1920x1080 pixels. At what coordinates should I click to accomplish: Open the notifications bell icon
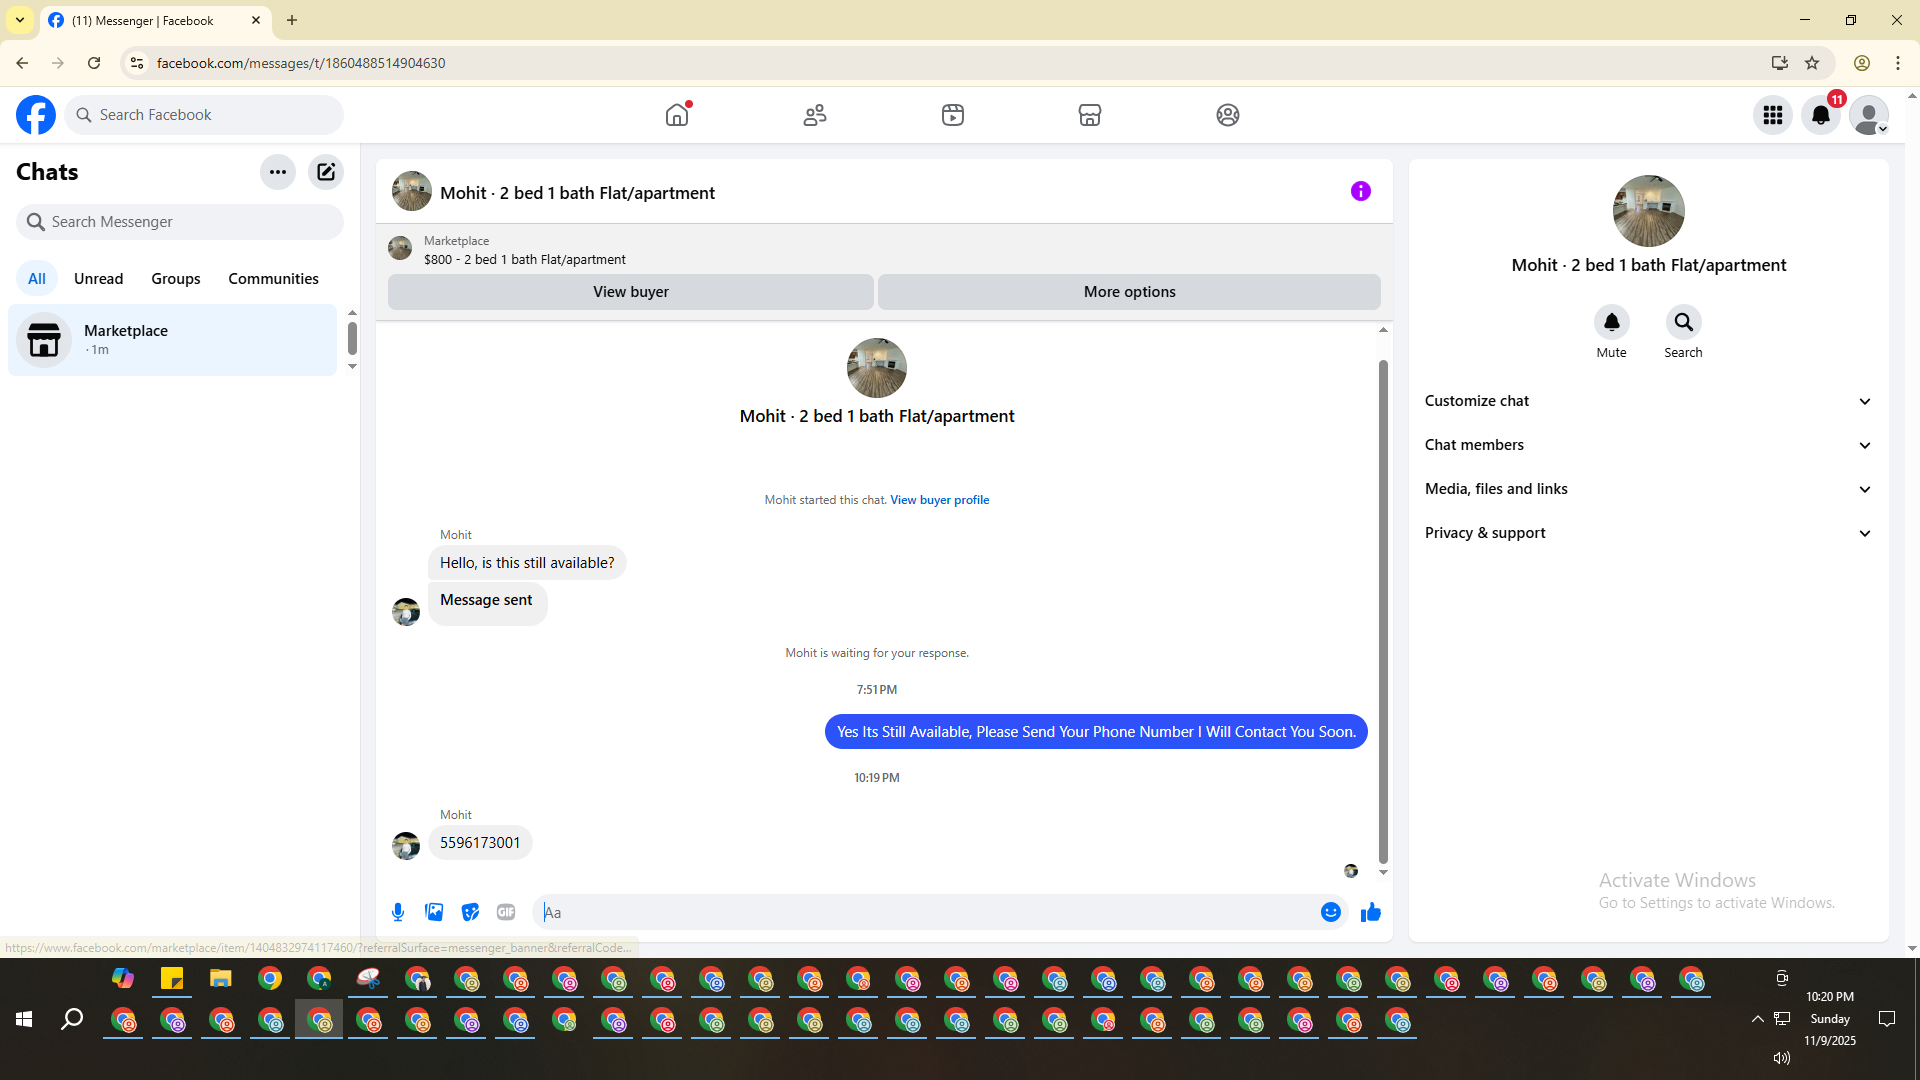[x=1821, y=115]
